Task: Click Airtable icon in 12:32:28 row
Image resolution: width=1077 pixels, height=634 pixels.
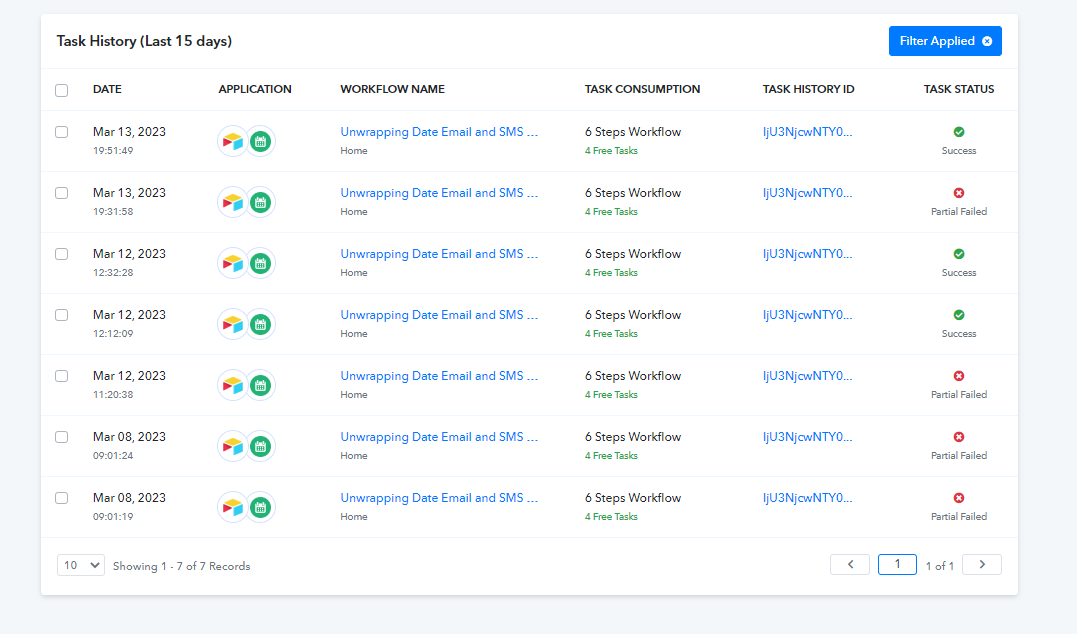Action: click(233, 264)
